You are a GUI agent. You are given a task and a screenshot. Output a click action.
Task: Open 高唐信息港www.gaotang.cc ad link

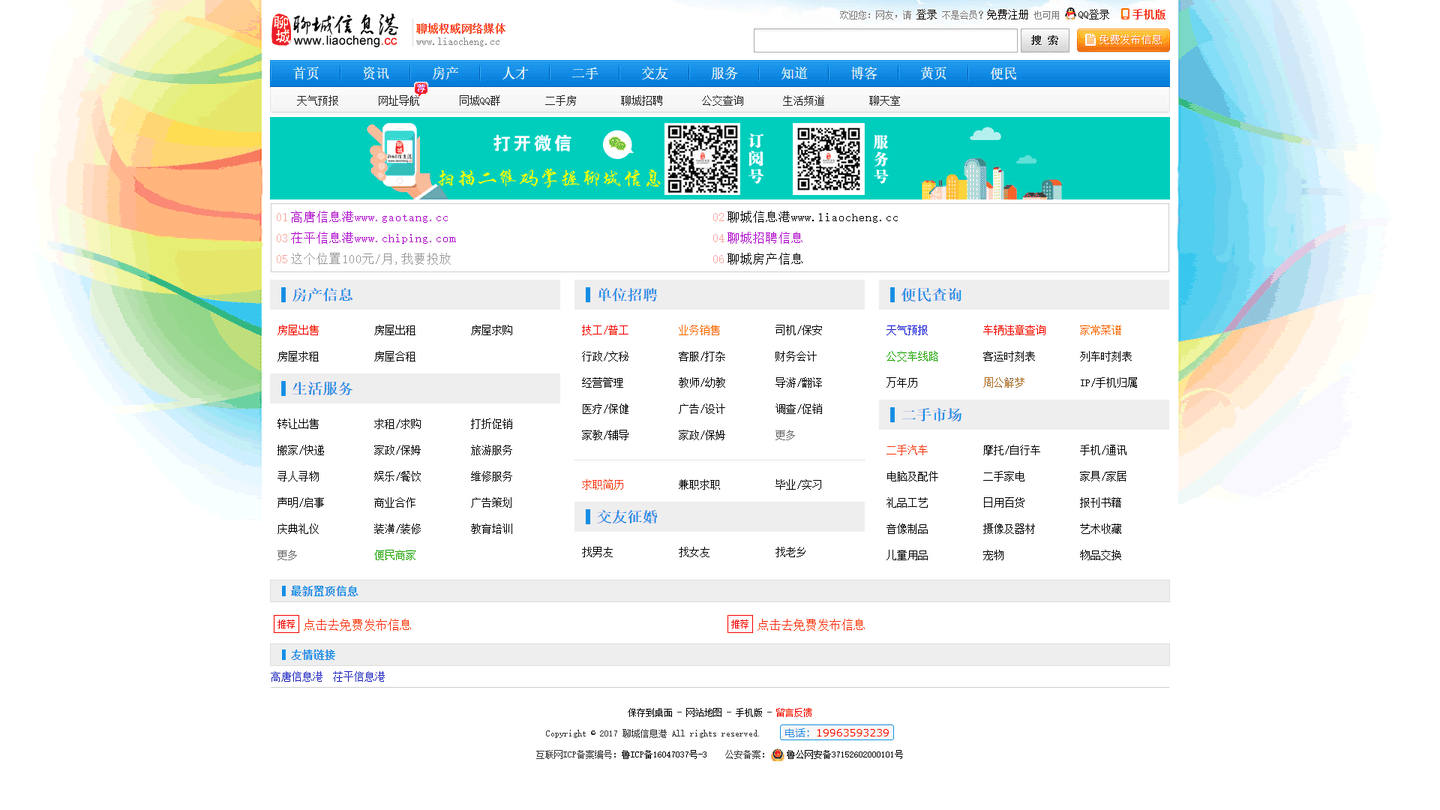click(369, 217)
